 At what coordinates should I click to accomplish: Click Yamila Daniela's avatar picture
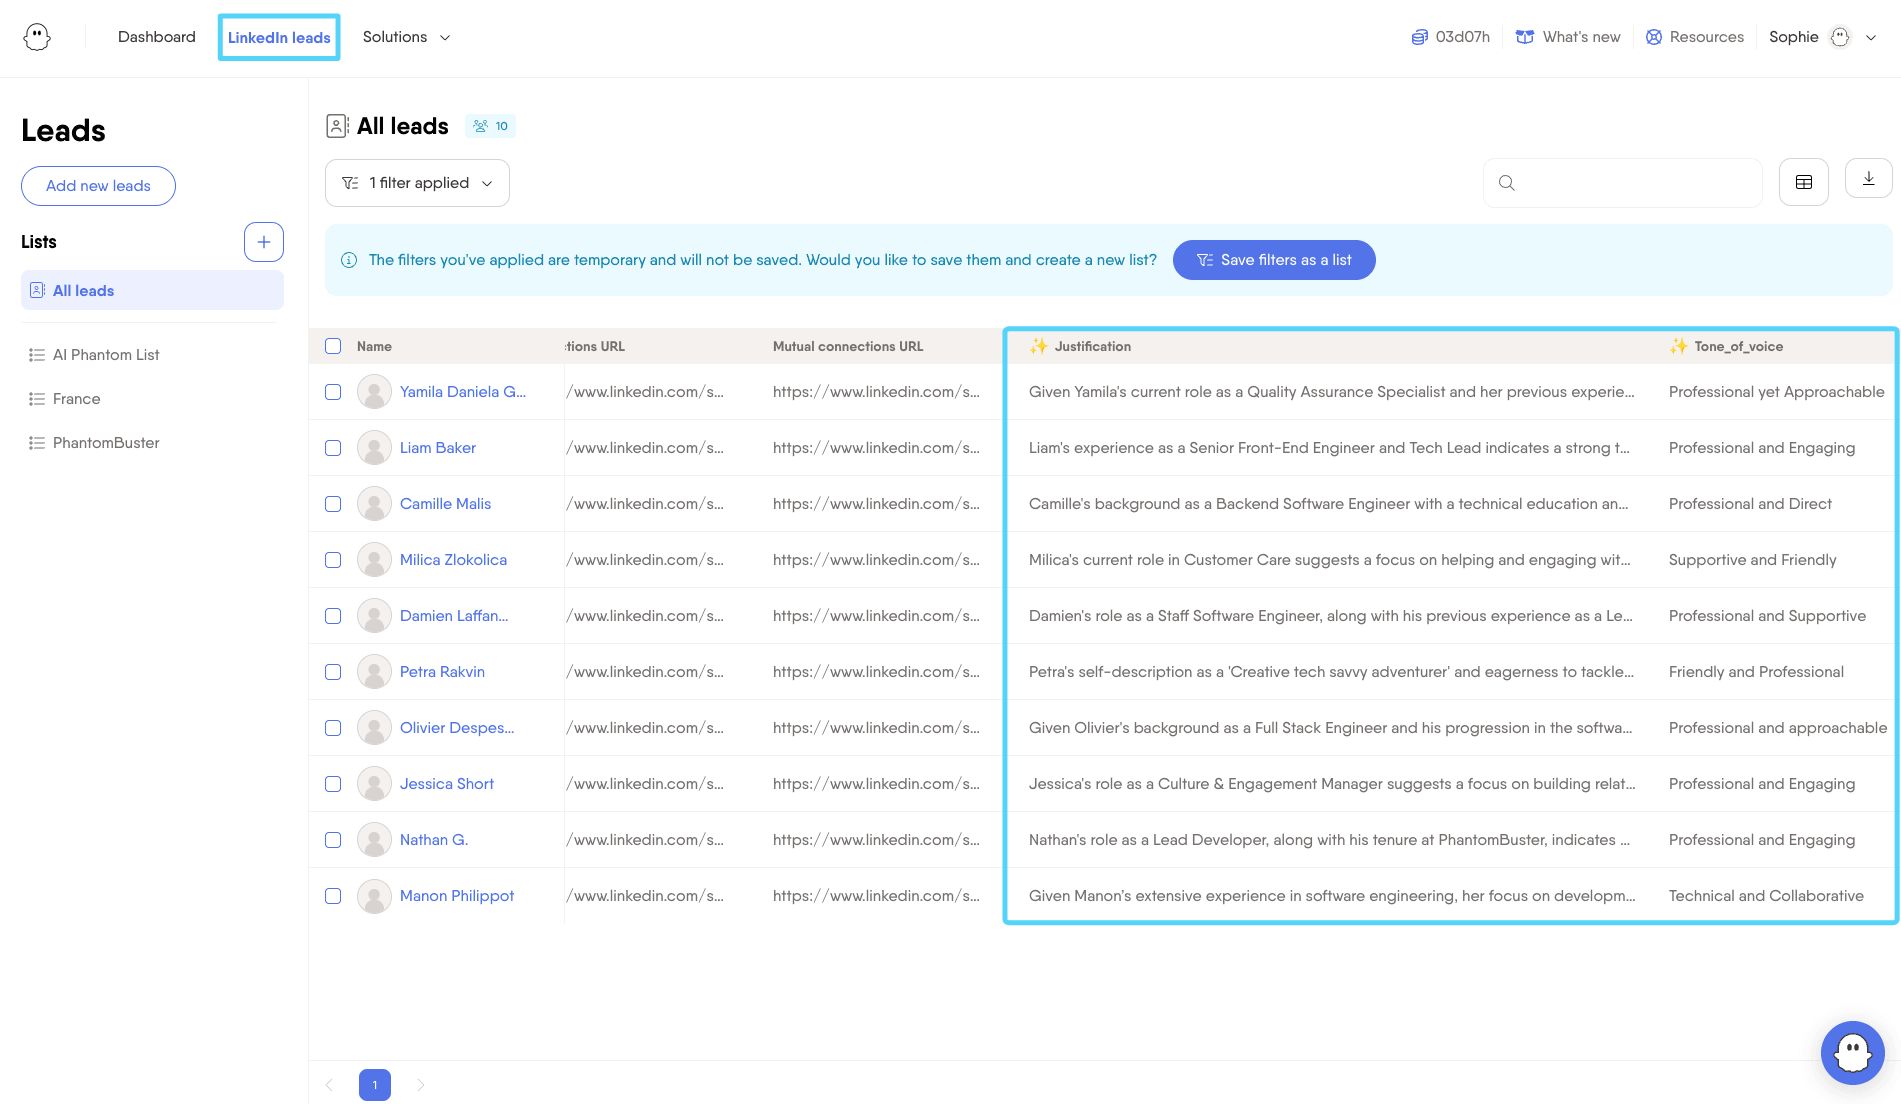(x=374, y=392)
